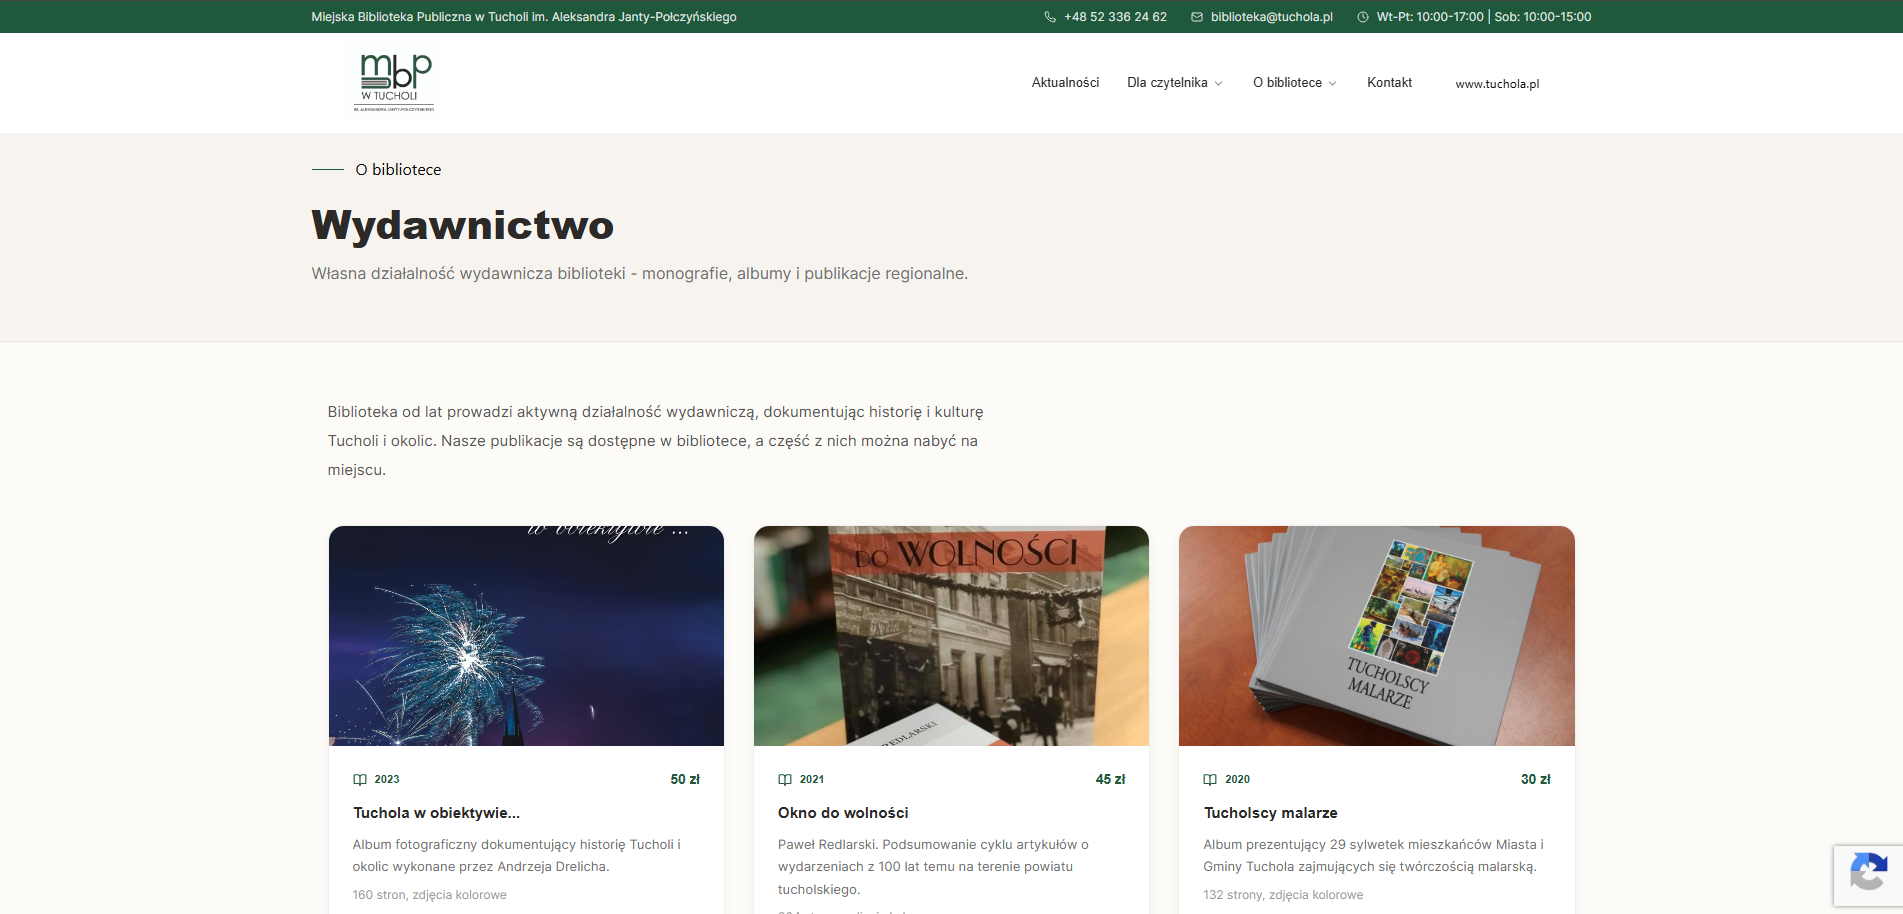Image resolution: width=1903 pixels, height=914 pixels.
Task: Open the Tucholscy malarze title
Action: 1270,813
